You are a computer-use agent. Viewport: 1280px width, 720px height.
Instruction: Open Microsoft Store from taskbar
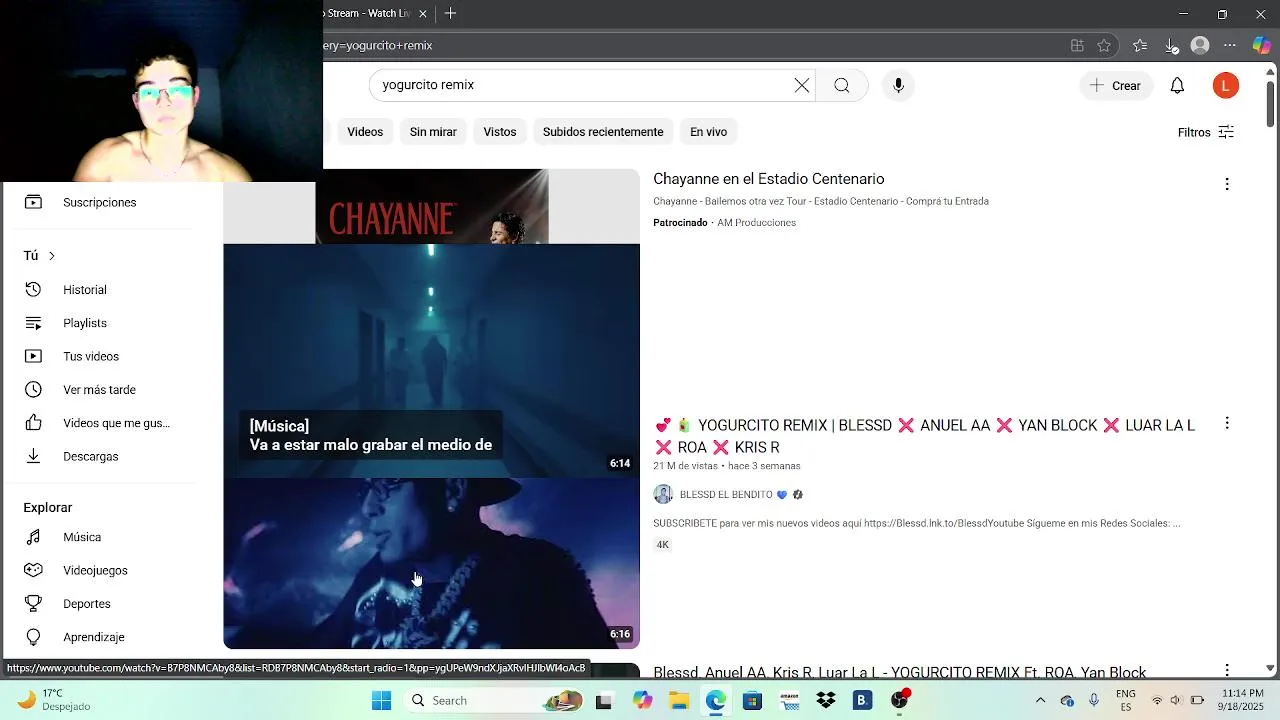point(752,701)
